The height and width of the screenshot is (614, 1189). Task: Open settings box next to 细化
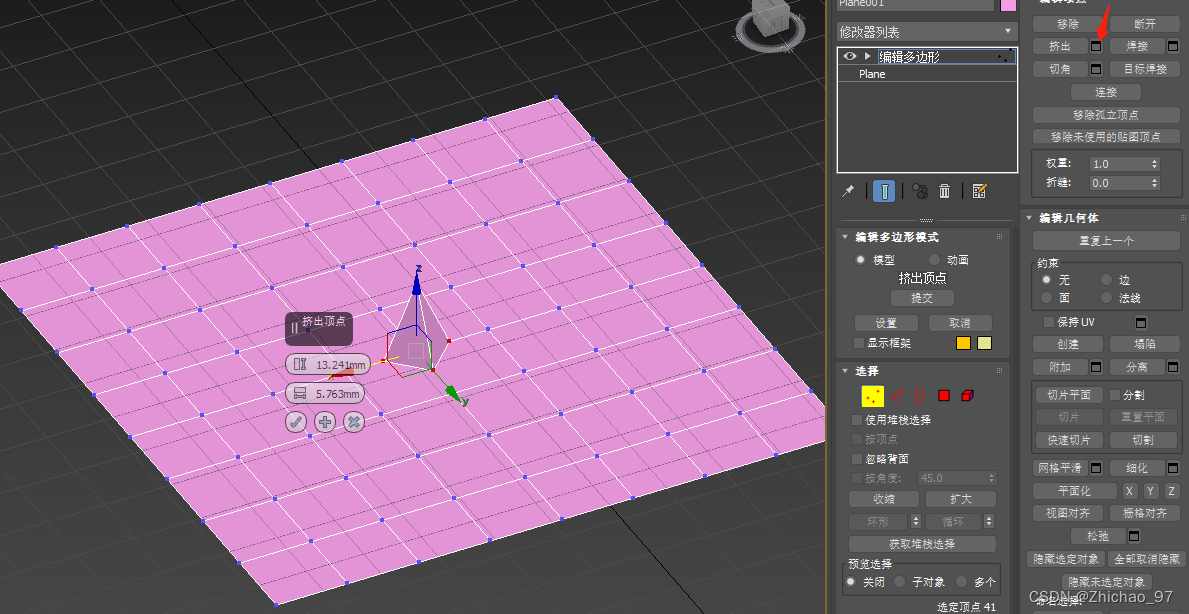coord(1173,468)
